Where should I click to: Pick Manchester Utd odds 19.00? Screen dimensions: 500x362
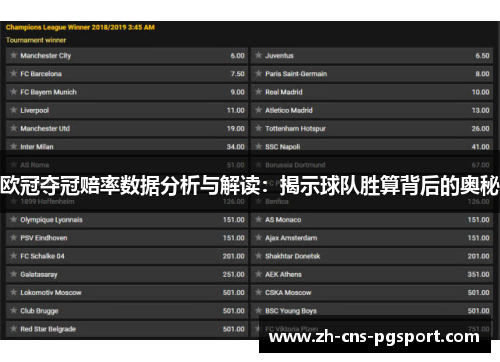(x=236, y=128)
